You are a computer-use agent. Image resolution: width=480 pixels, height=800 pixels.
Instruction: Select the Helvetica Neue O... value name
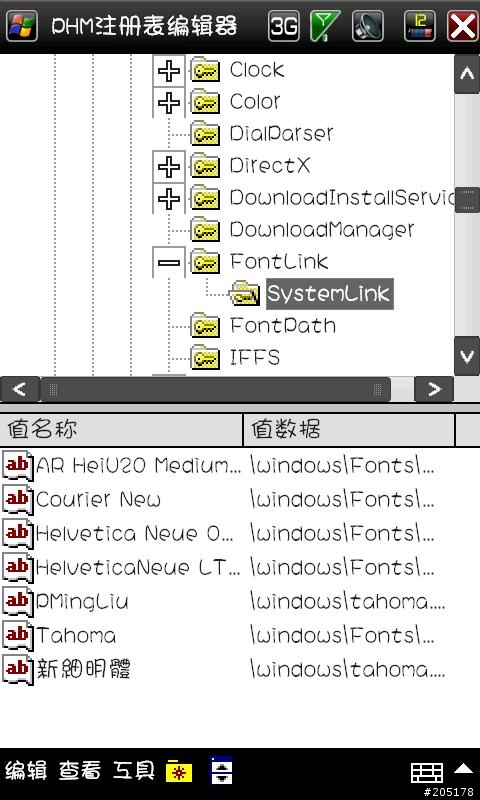(x=135, y=533)
